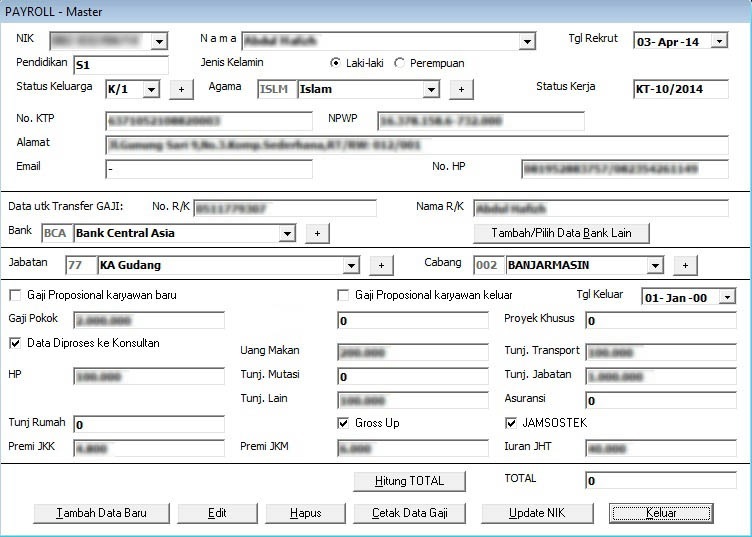This screenshot has width=752, height=537.
Task: Open the NIK dropdown list
Action: [x=159, y=42]
